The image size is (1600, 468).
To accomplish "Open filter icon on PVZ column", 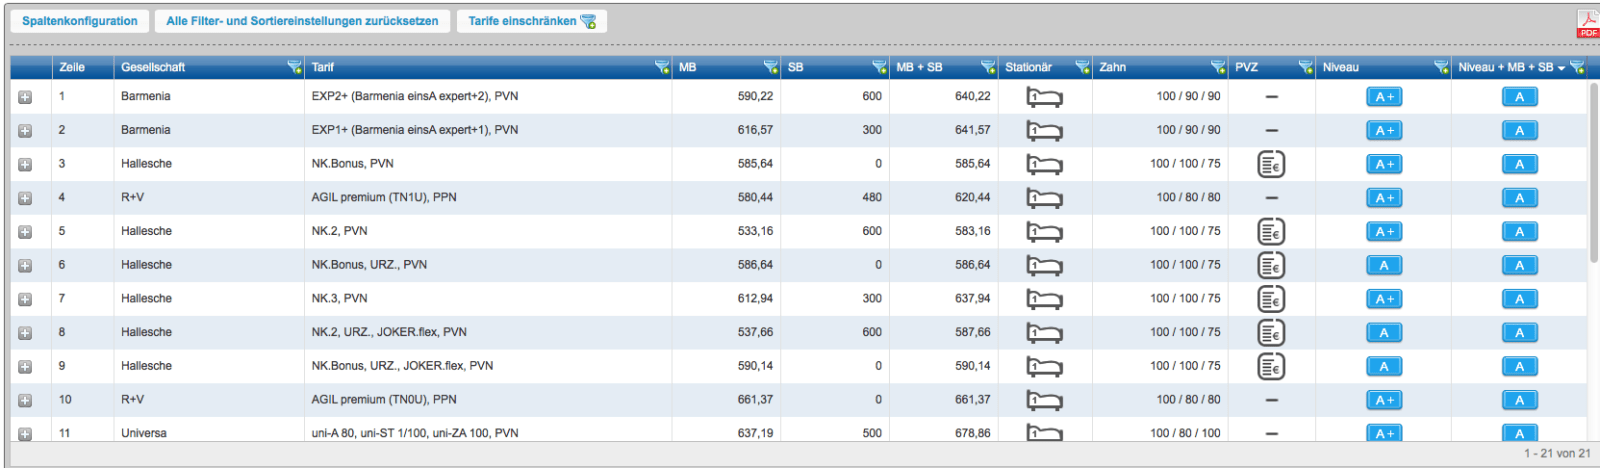I will pos(1305,67).
